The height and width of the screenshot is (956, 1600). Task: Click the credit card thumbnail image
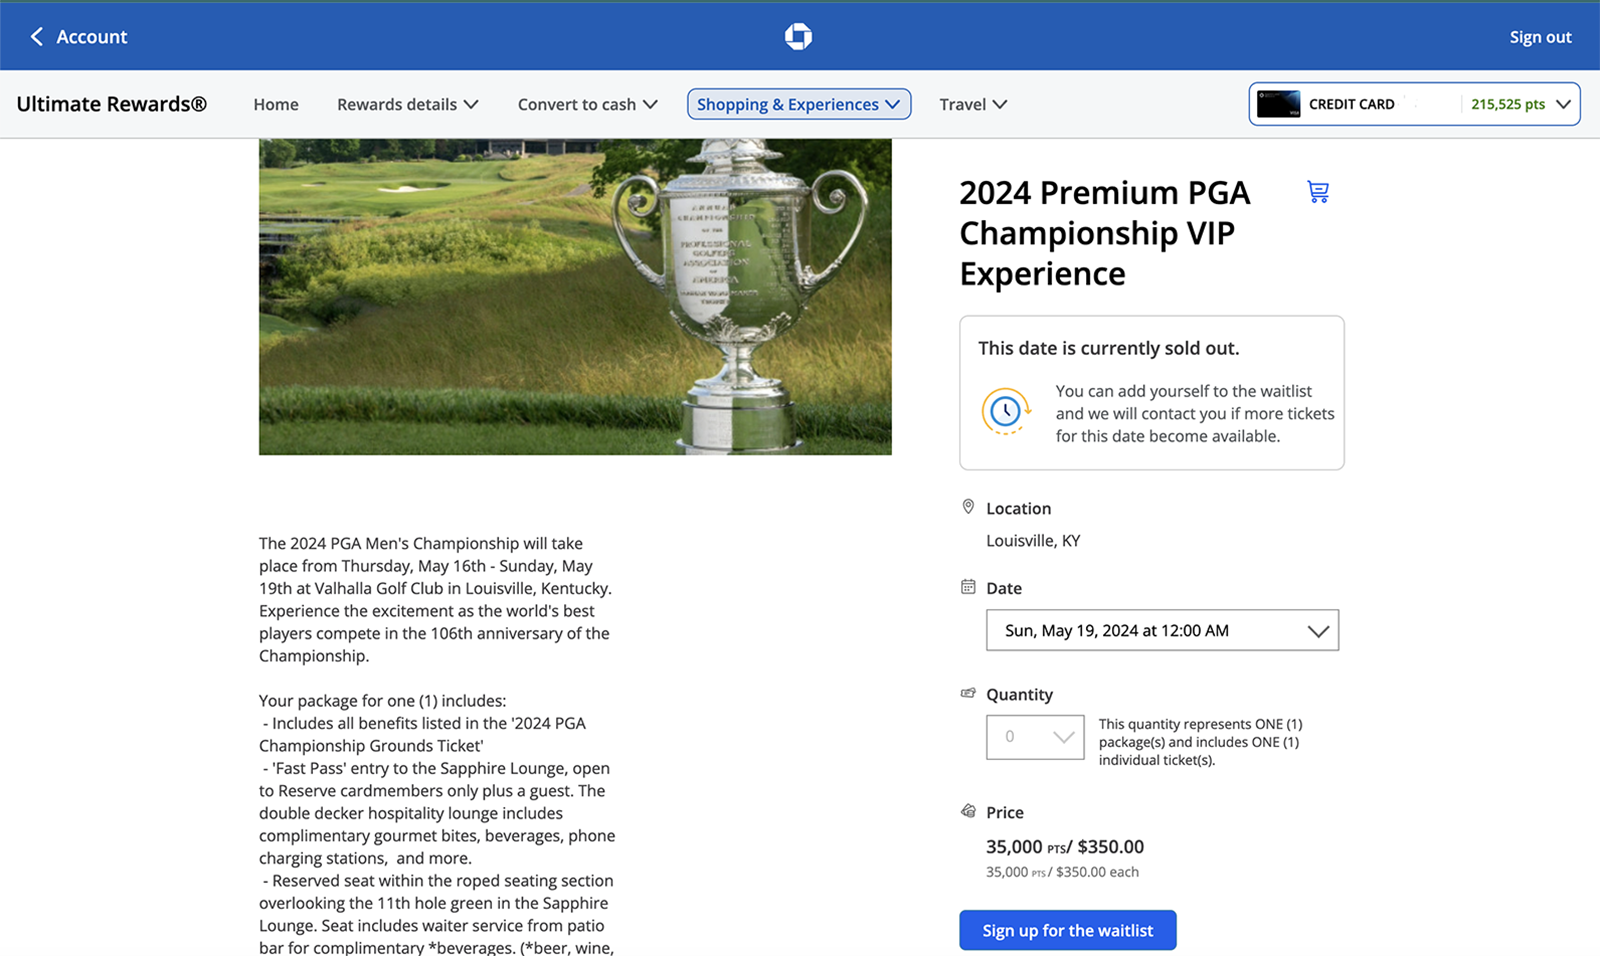pyautogui.click(x=1278, y=103)
